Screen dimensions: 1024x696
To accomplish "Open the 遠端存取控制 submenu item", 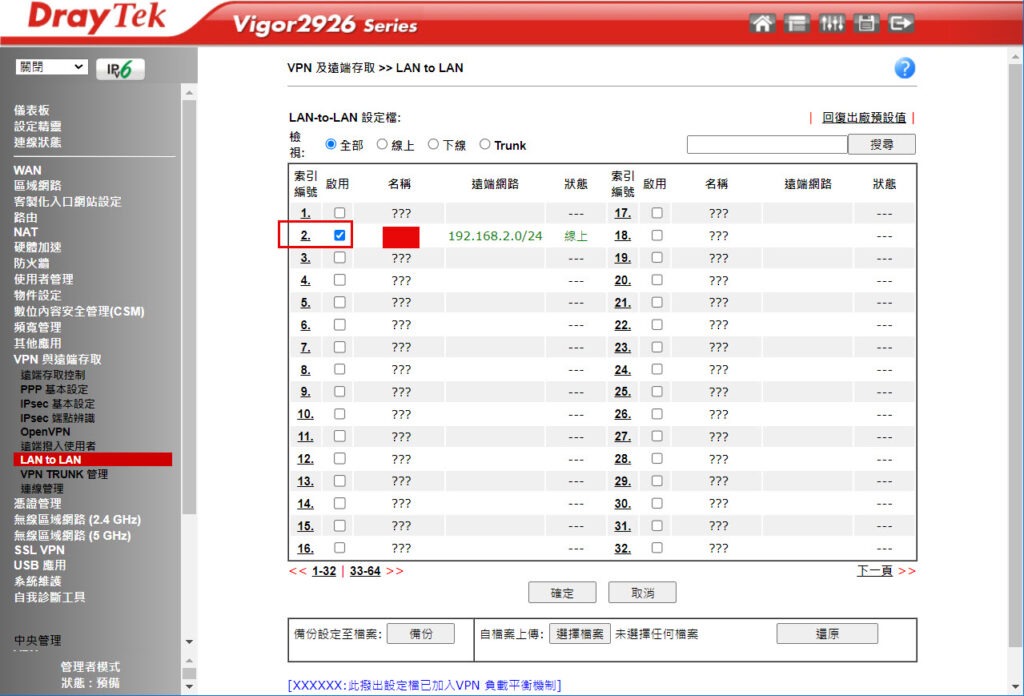I will [52, 375].
